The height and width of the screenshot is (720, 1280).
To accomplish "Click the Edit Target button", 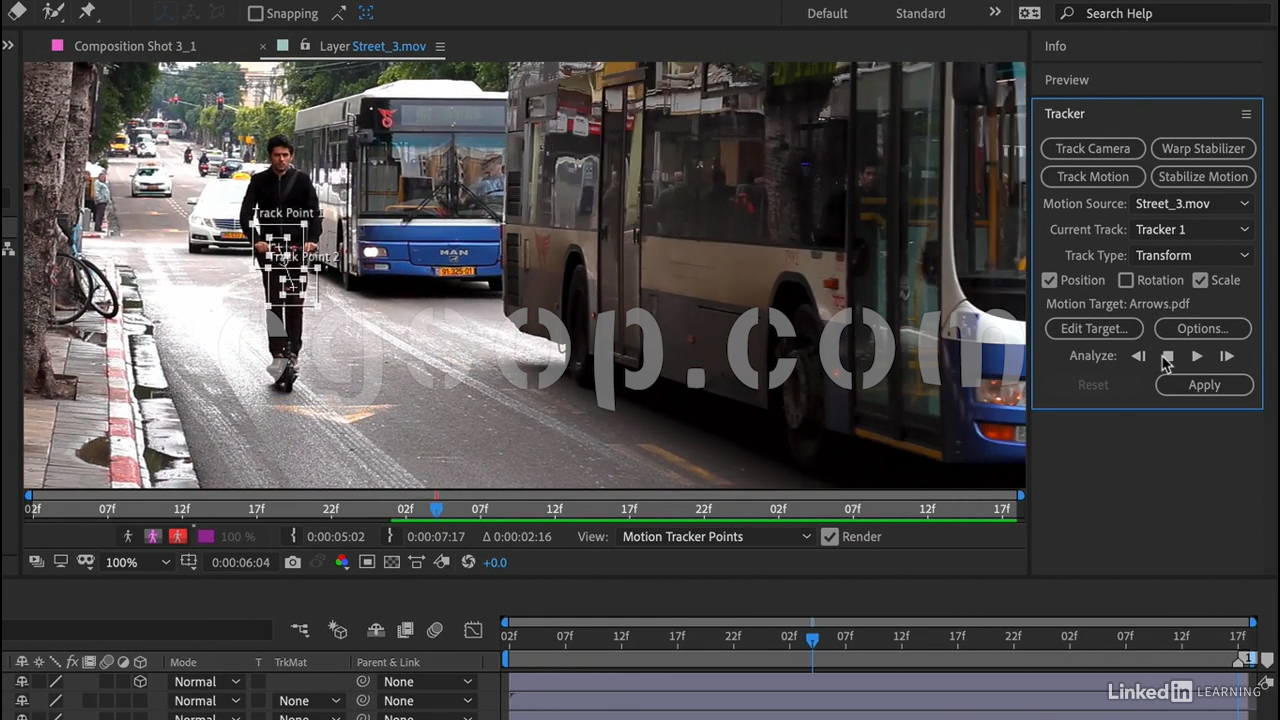I will coord(1093,328).
